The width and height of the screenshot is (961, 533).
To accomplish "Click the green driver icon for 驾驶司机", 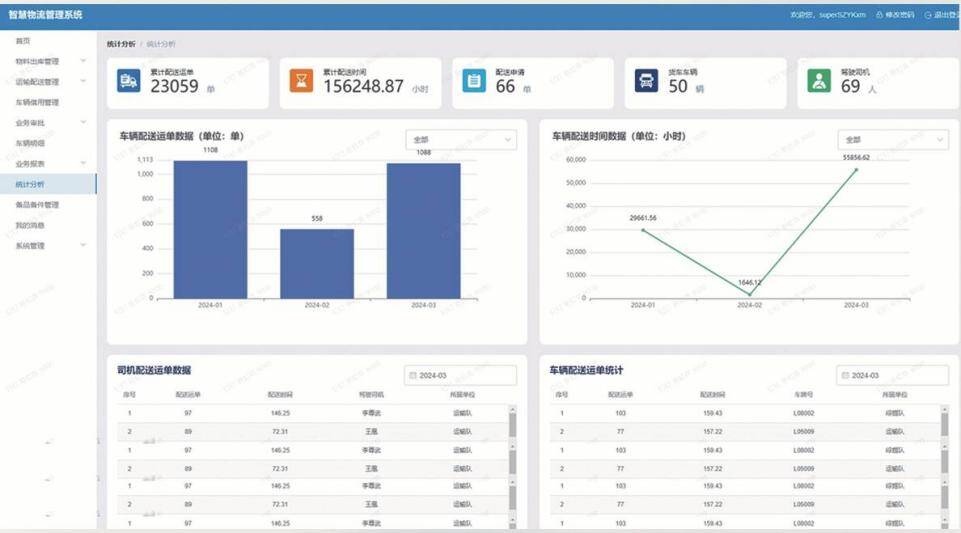I will [819, 82].
